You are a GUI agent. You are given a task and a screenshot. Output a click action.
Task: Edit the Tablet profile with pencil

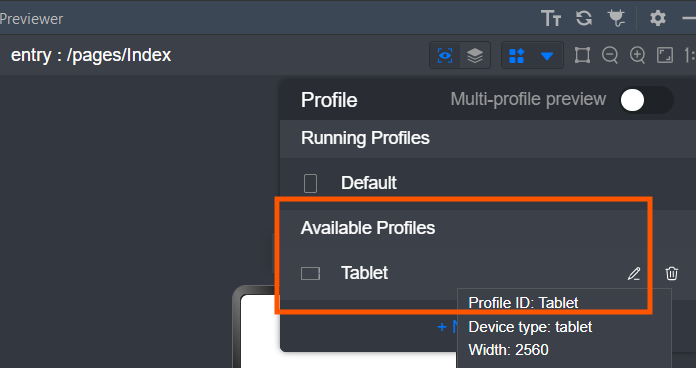(x=634, y=273)
